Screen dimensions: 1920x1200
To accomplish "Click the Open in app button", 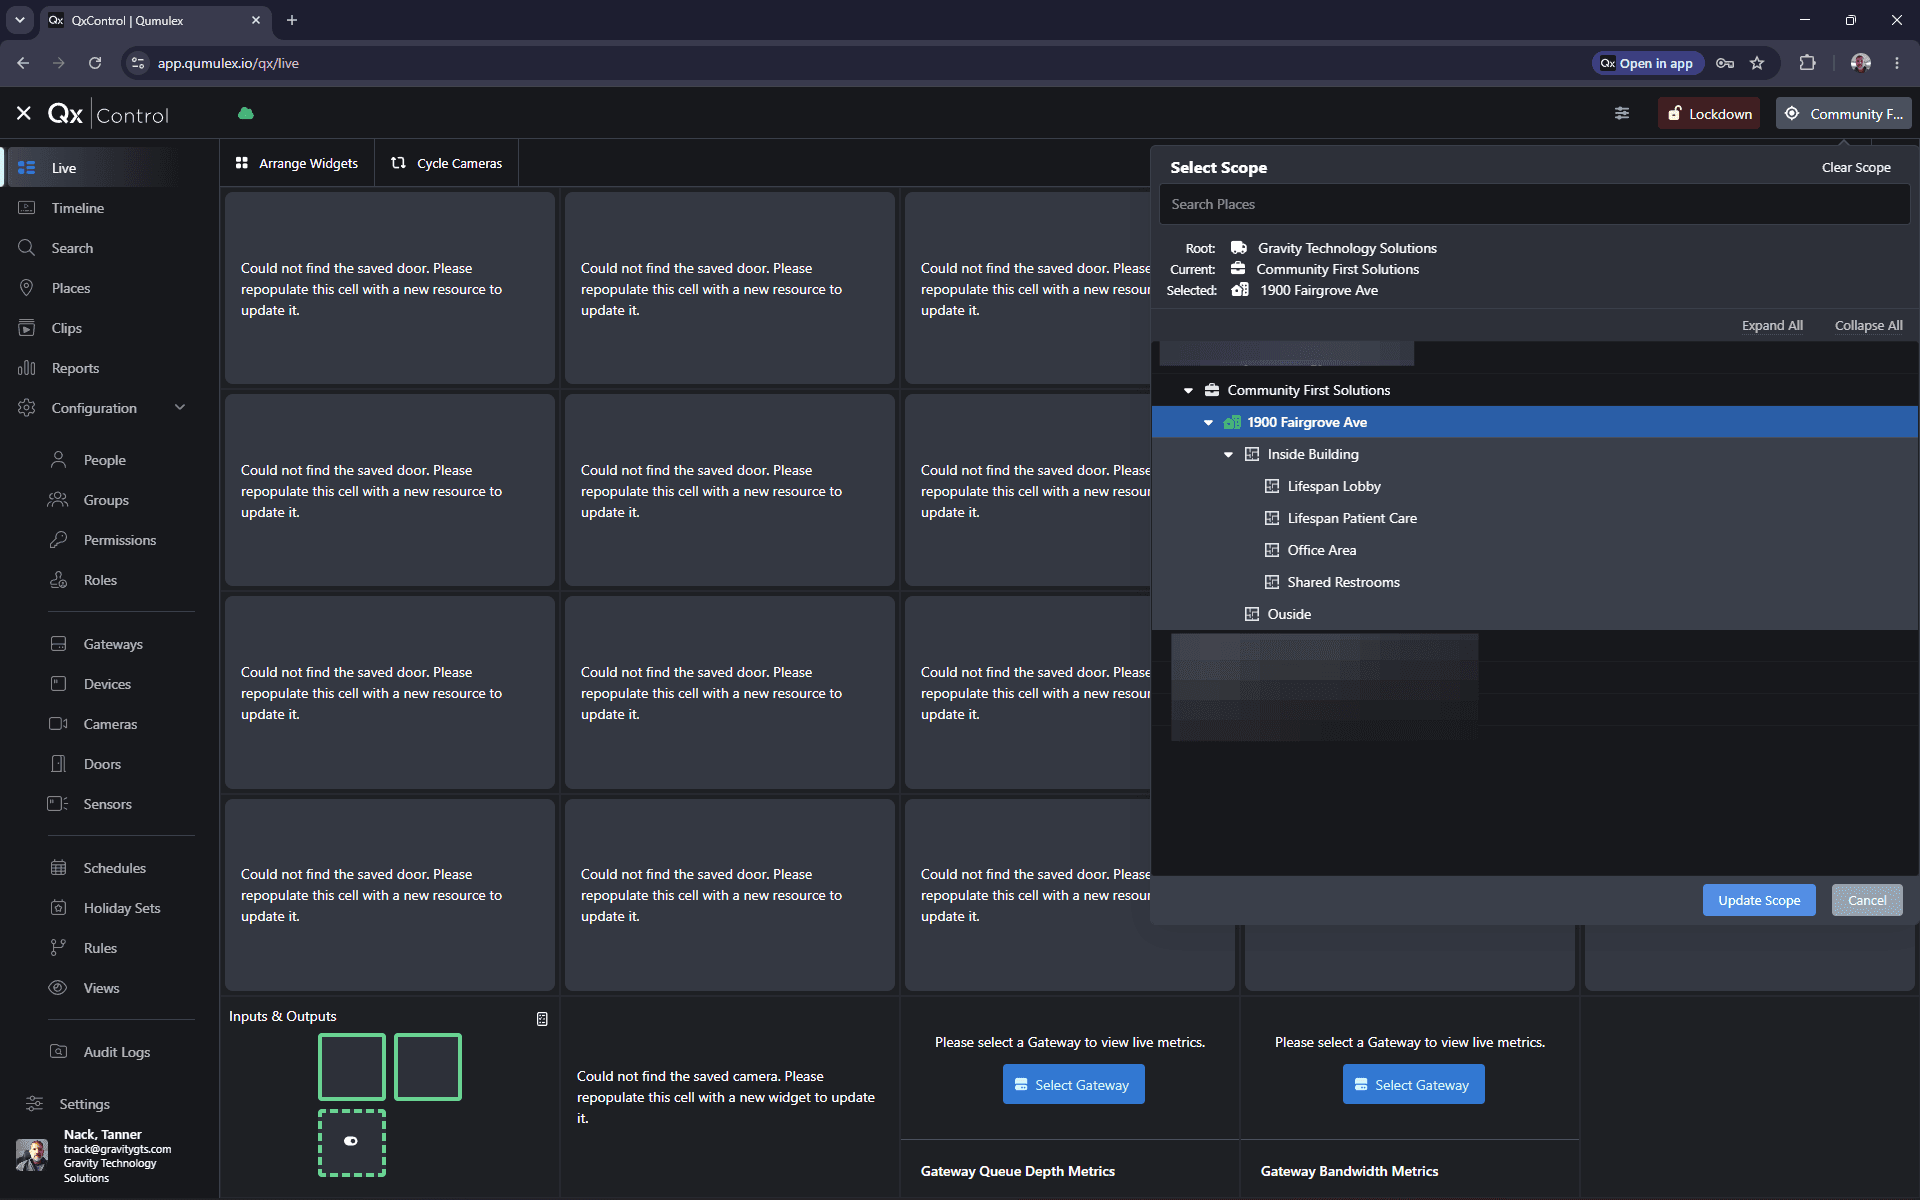I will [x=1647, y=63].
